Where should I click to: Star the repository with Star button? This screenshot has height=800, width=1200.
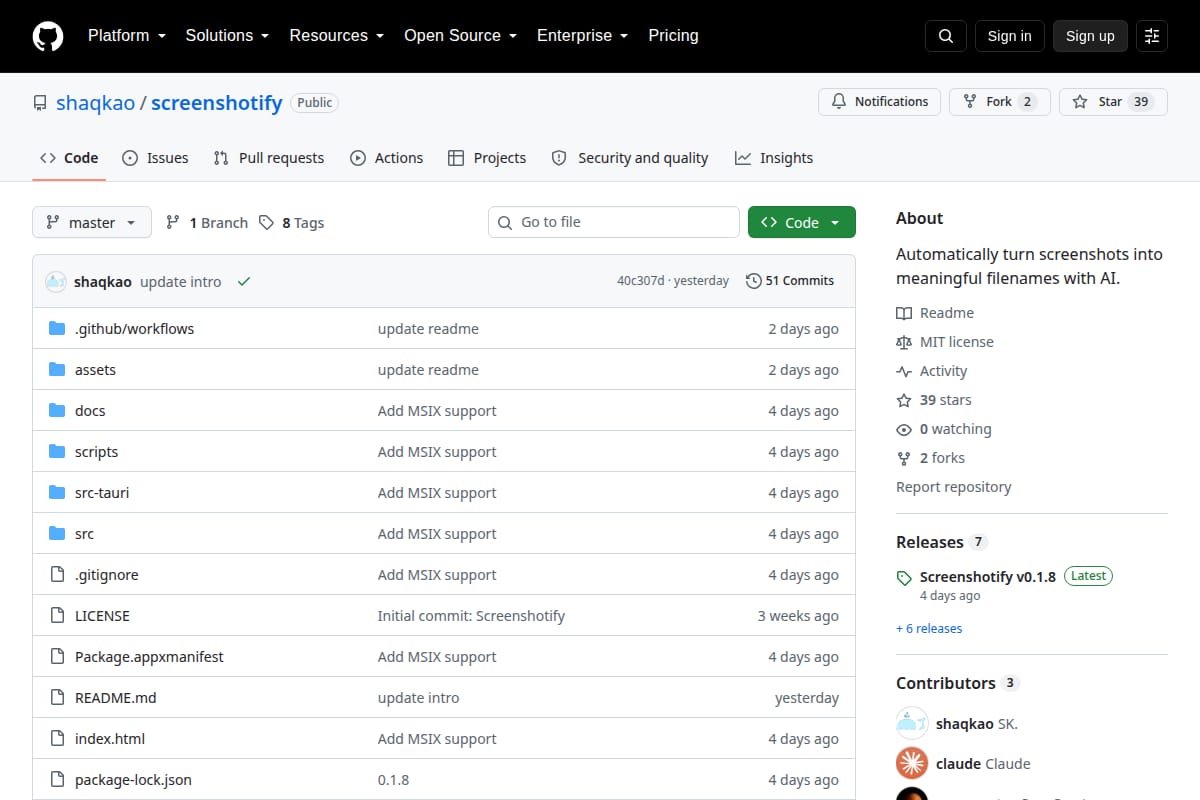1113,102
